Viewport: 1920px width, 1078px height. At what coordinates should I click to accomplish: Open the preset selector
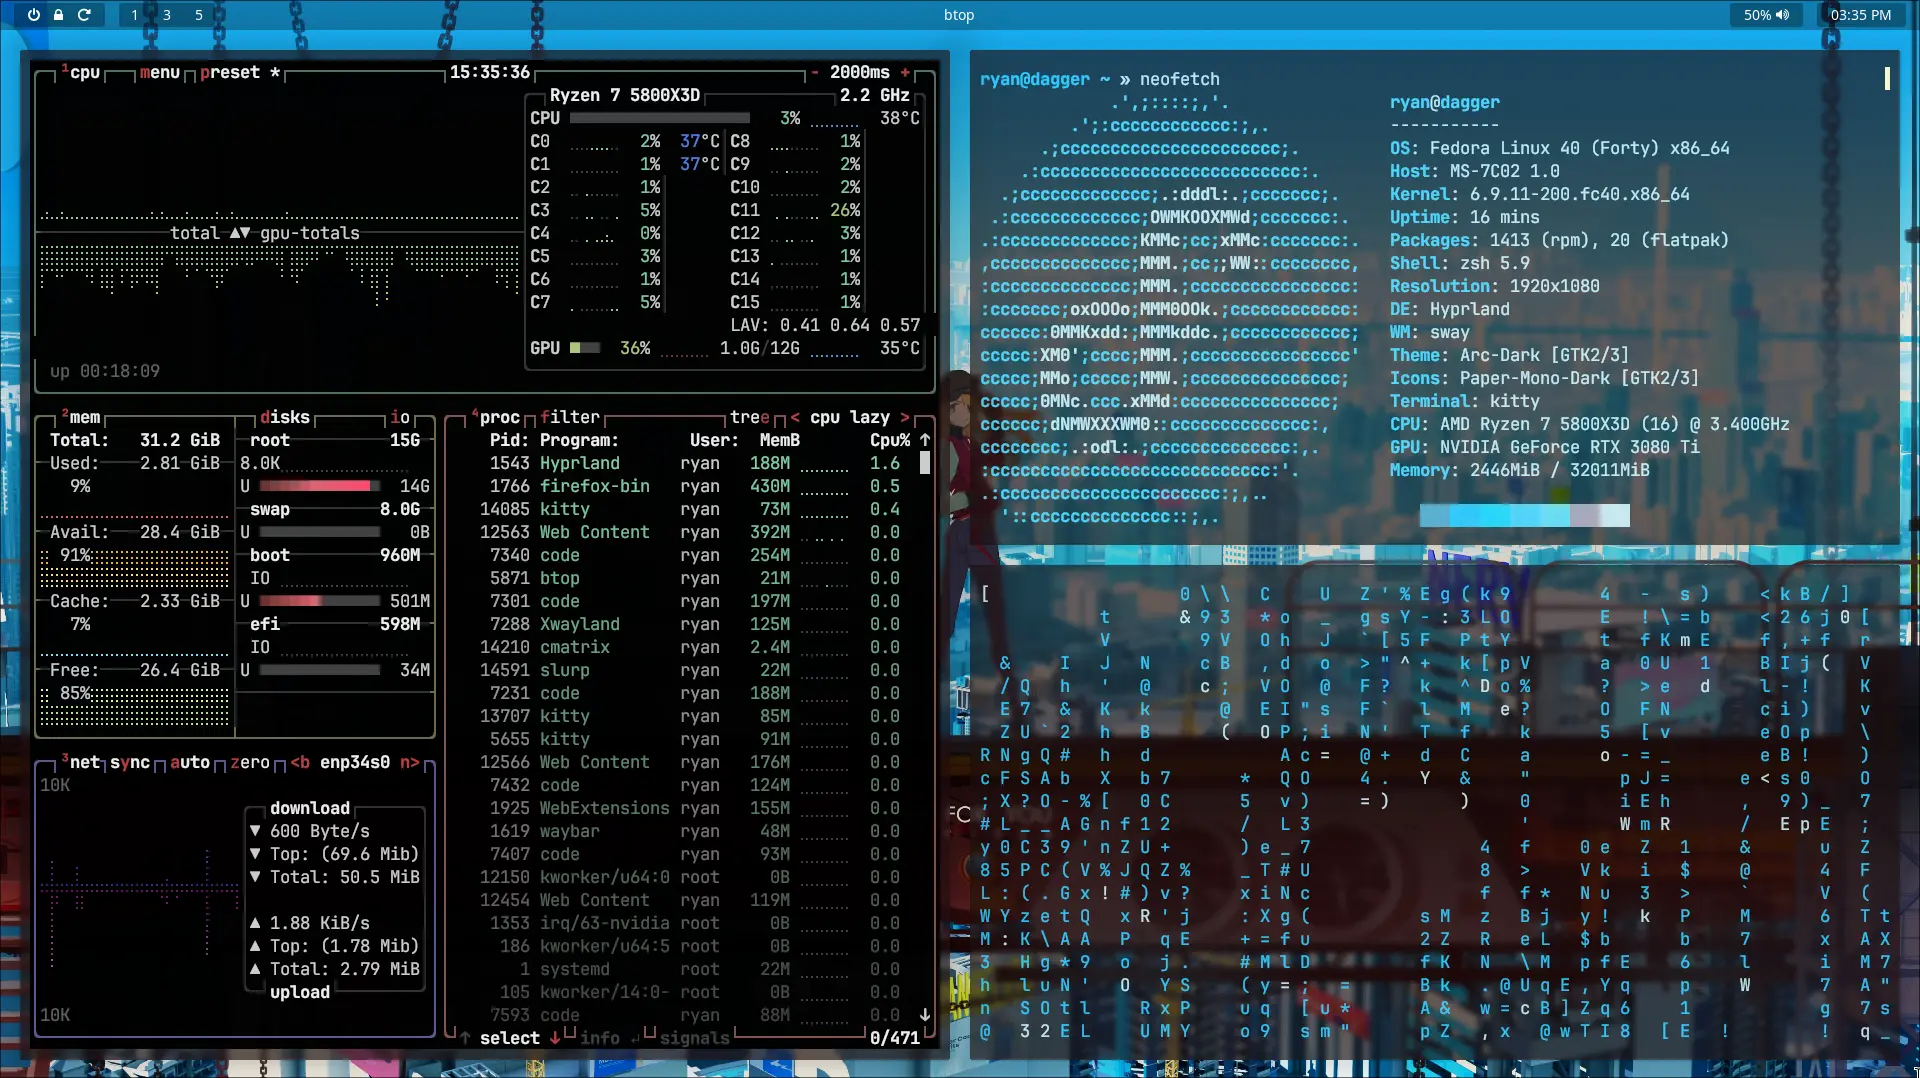[230, 73]
